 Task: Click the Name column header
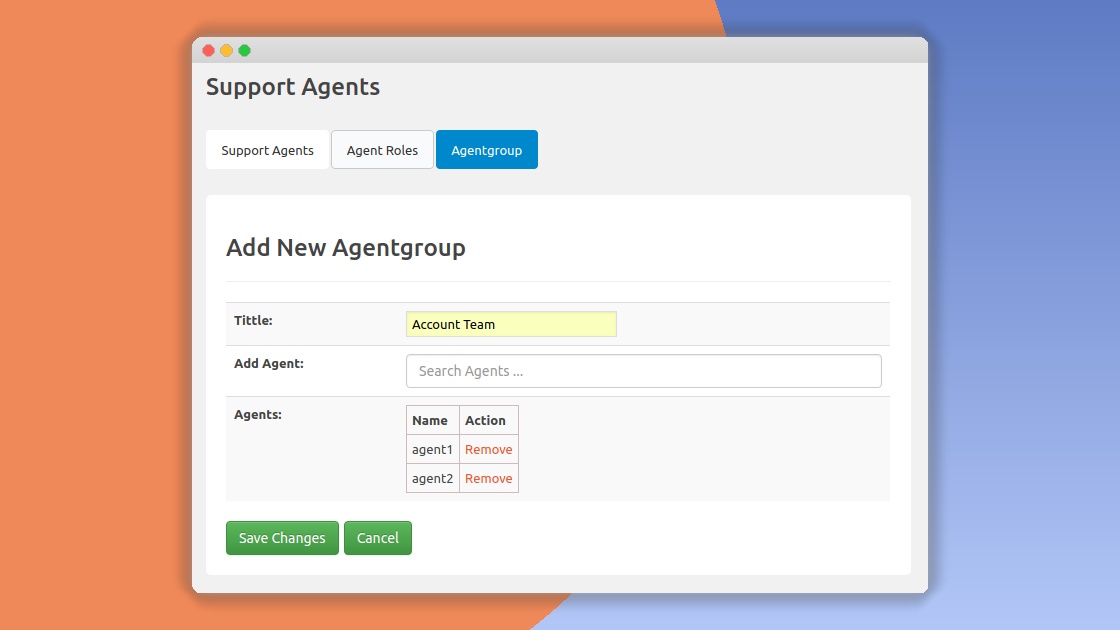430,421
